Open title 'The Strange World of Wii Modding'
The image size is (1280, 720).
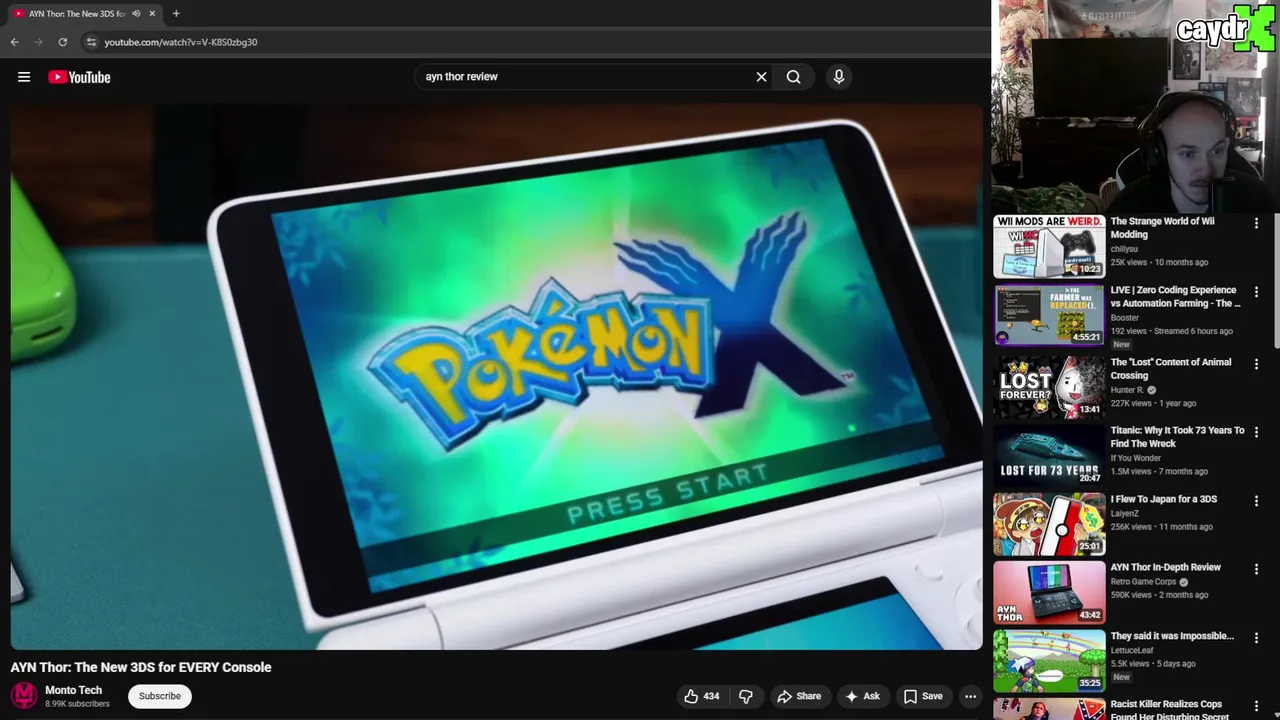tap(1162, 228)
